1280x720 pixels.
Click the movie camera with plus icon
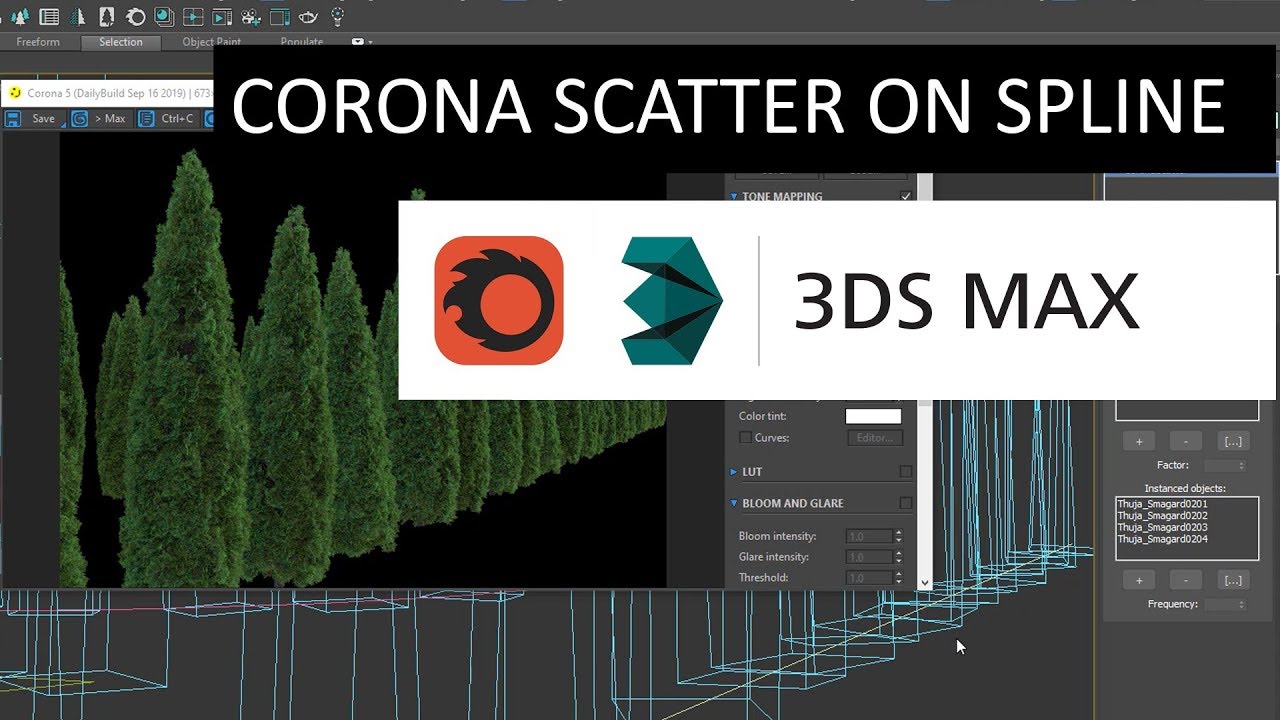click(251, 16)
